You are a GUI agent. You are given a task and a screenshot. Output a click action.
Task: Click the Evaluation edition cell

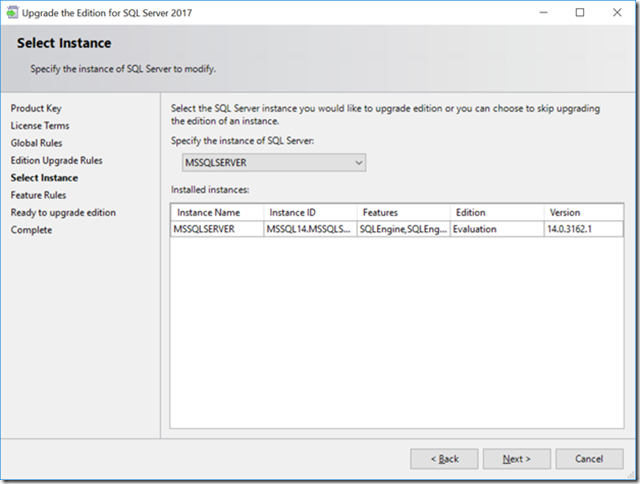coord(497,229)
